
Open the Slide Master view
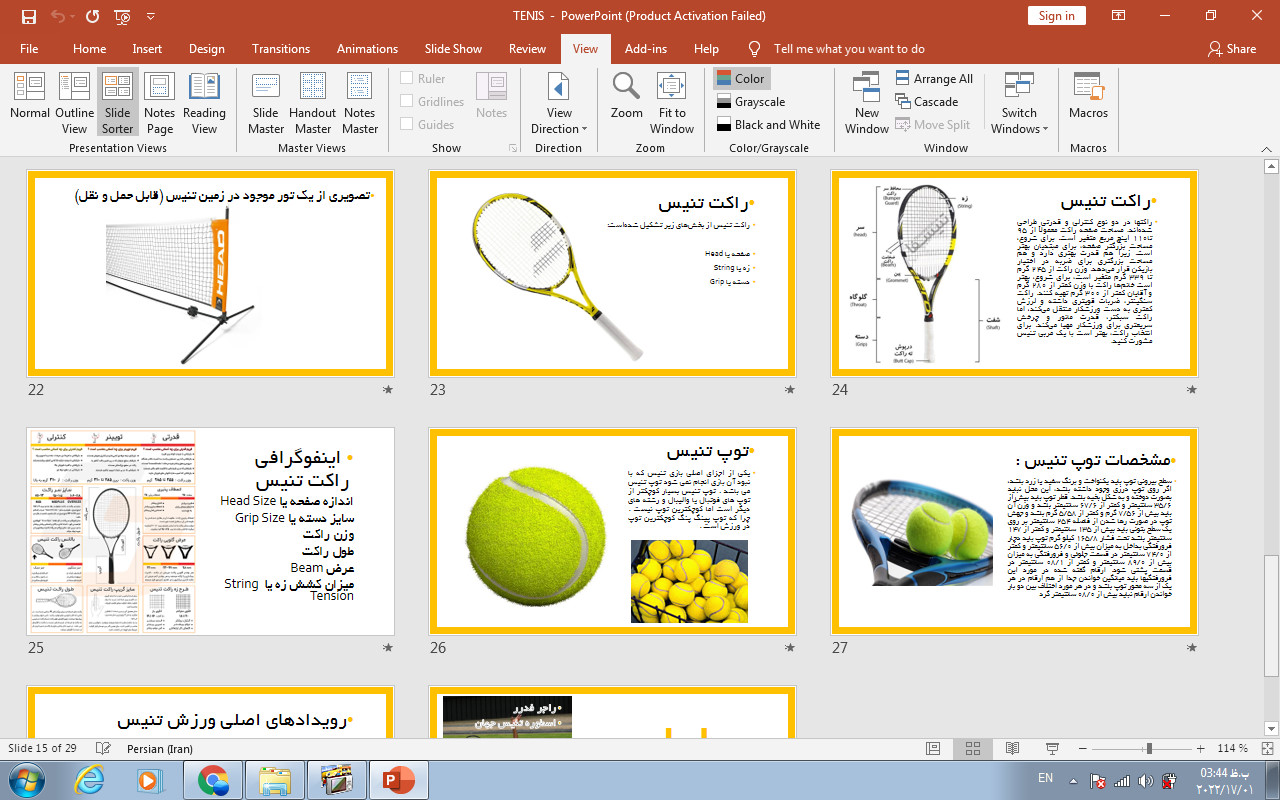tap(266, 101)
